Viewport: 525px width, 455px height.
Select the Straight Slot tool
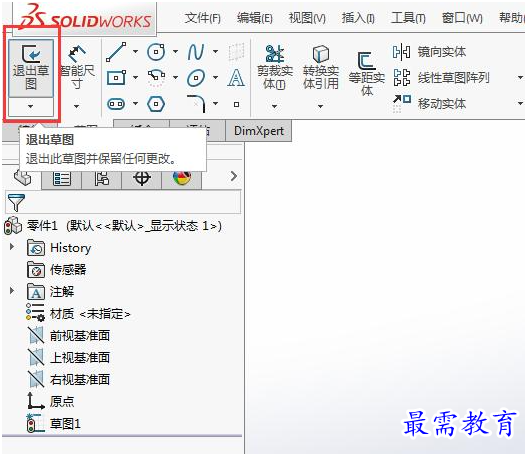click(x=116, y=104)
